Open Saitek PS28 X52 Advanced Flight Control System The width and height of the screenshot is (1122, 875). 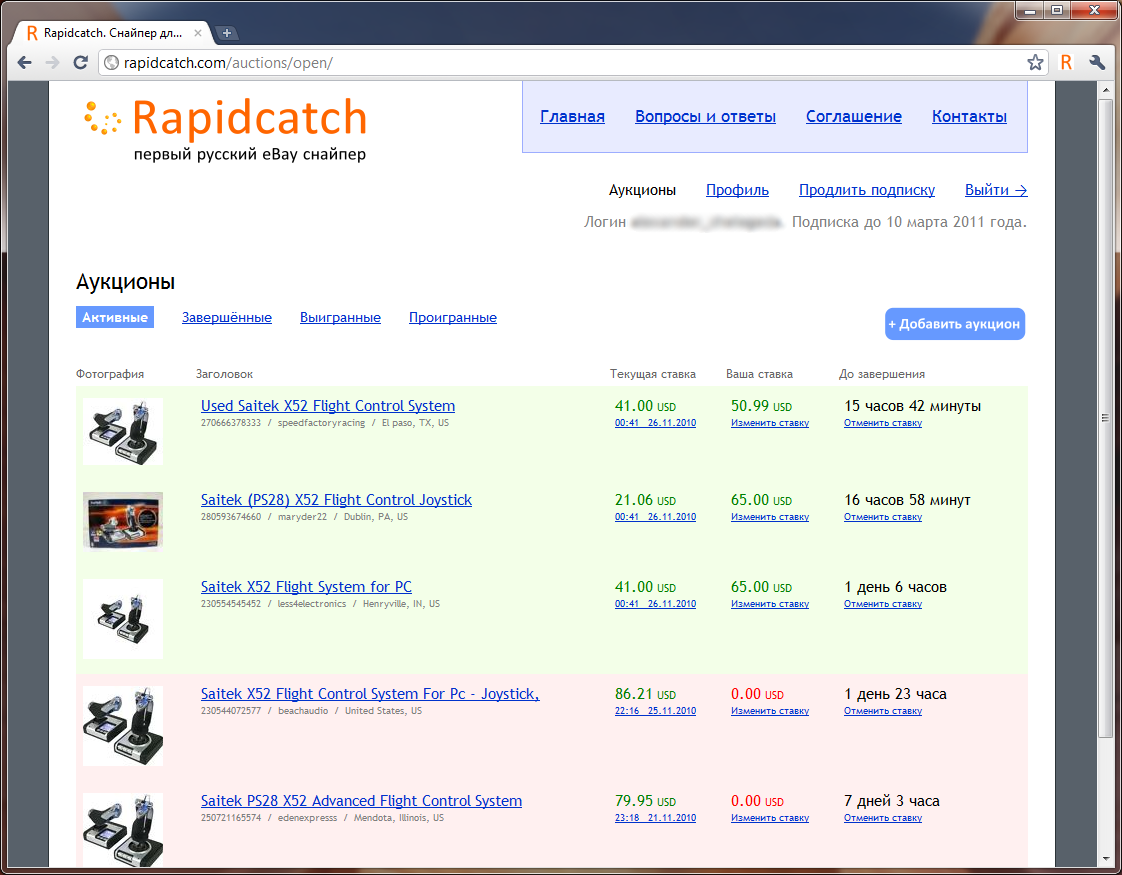(361, 801)
